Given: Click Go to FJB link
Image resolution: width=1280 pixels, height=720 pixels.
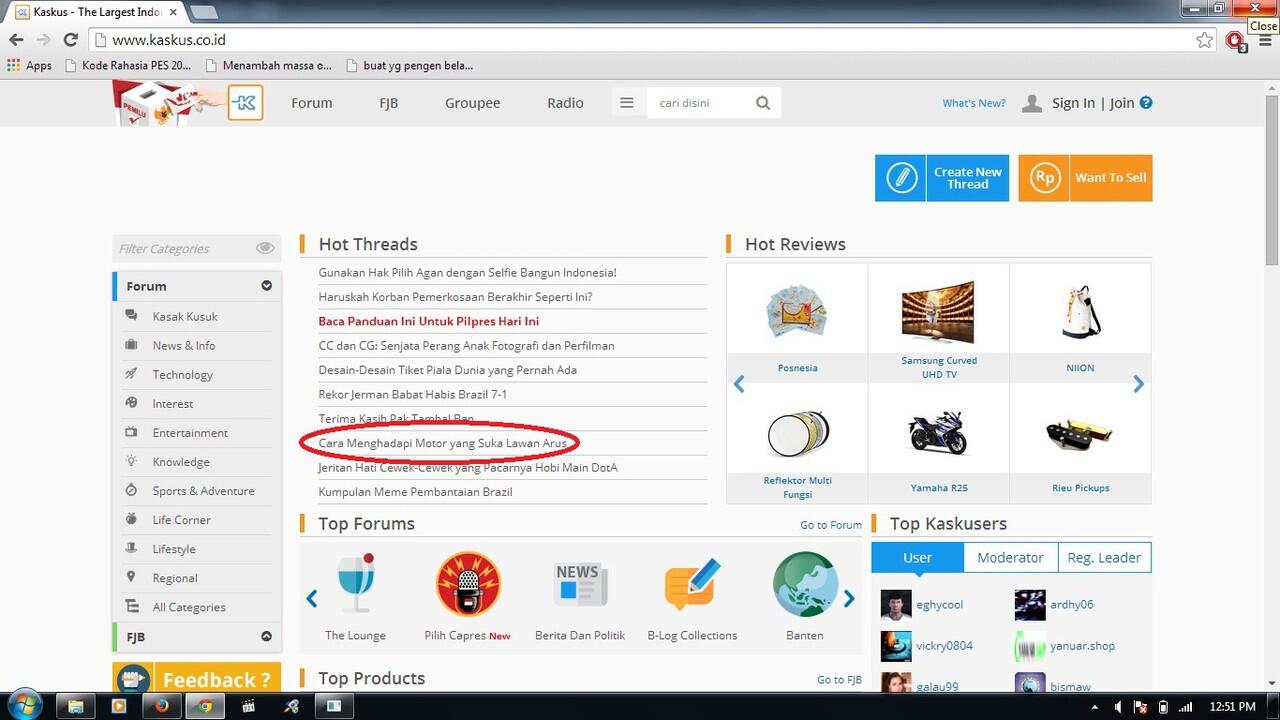Looking at the screenshot, I should [x=839, y=680].
